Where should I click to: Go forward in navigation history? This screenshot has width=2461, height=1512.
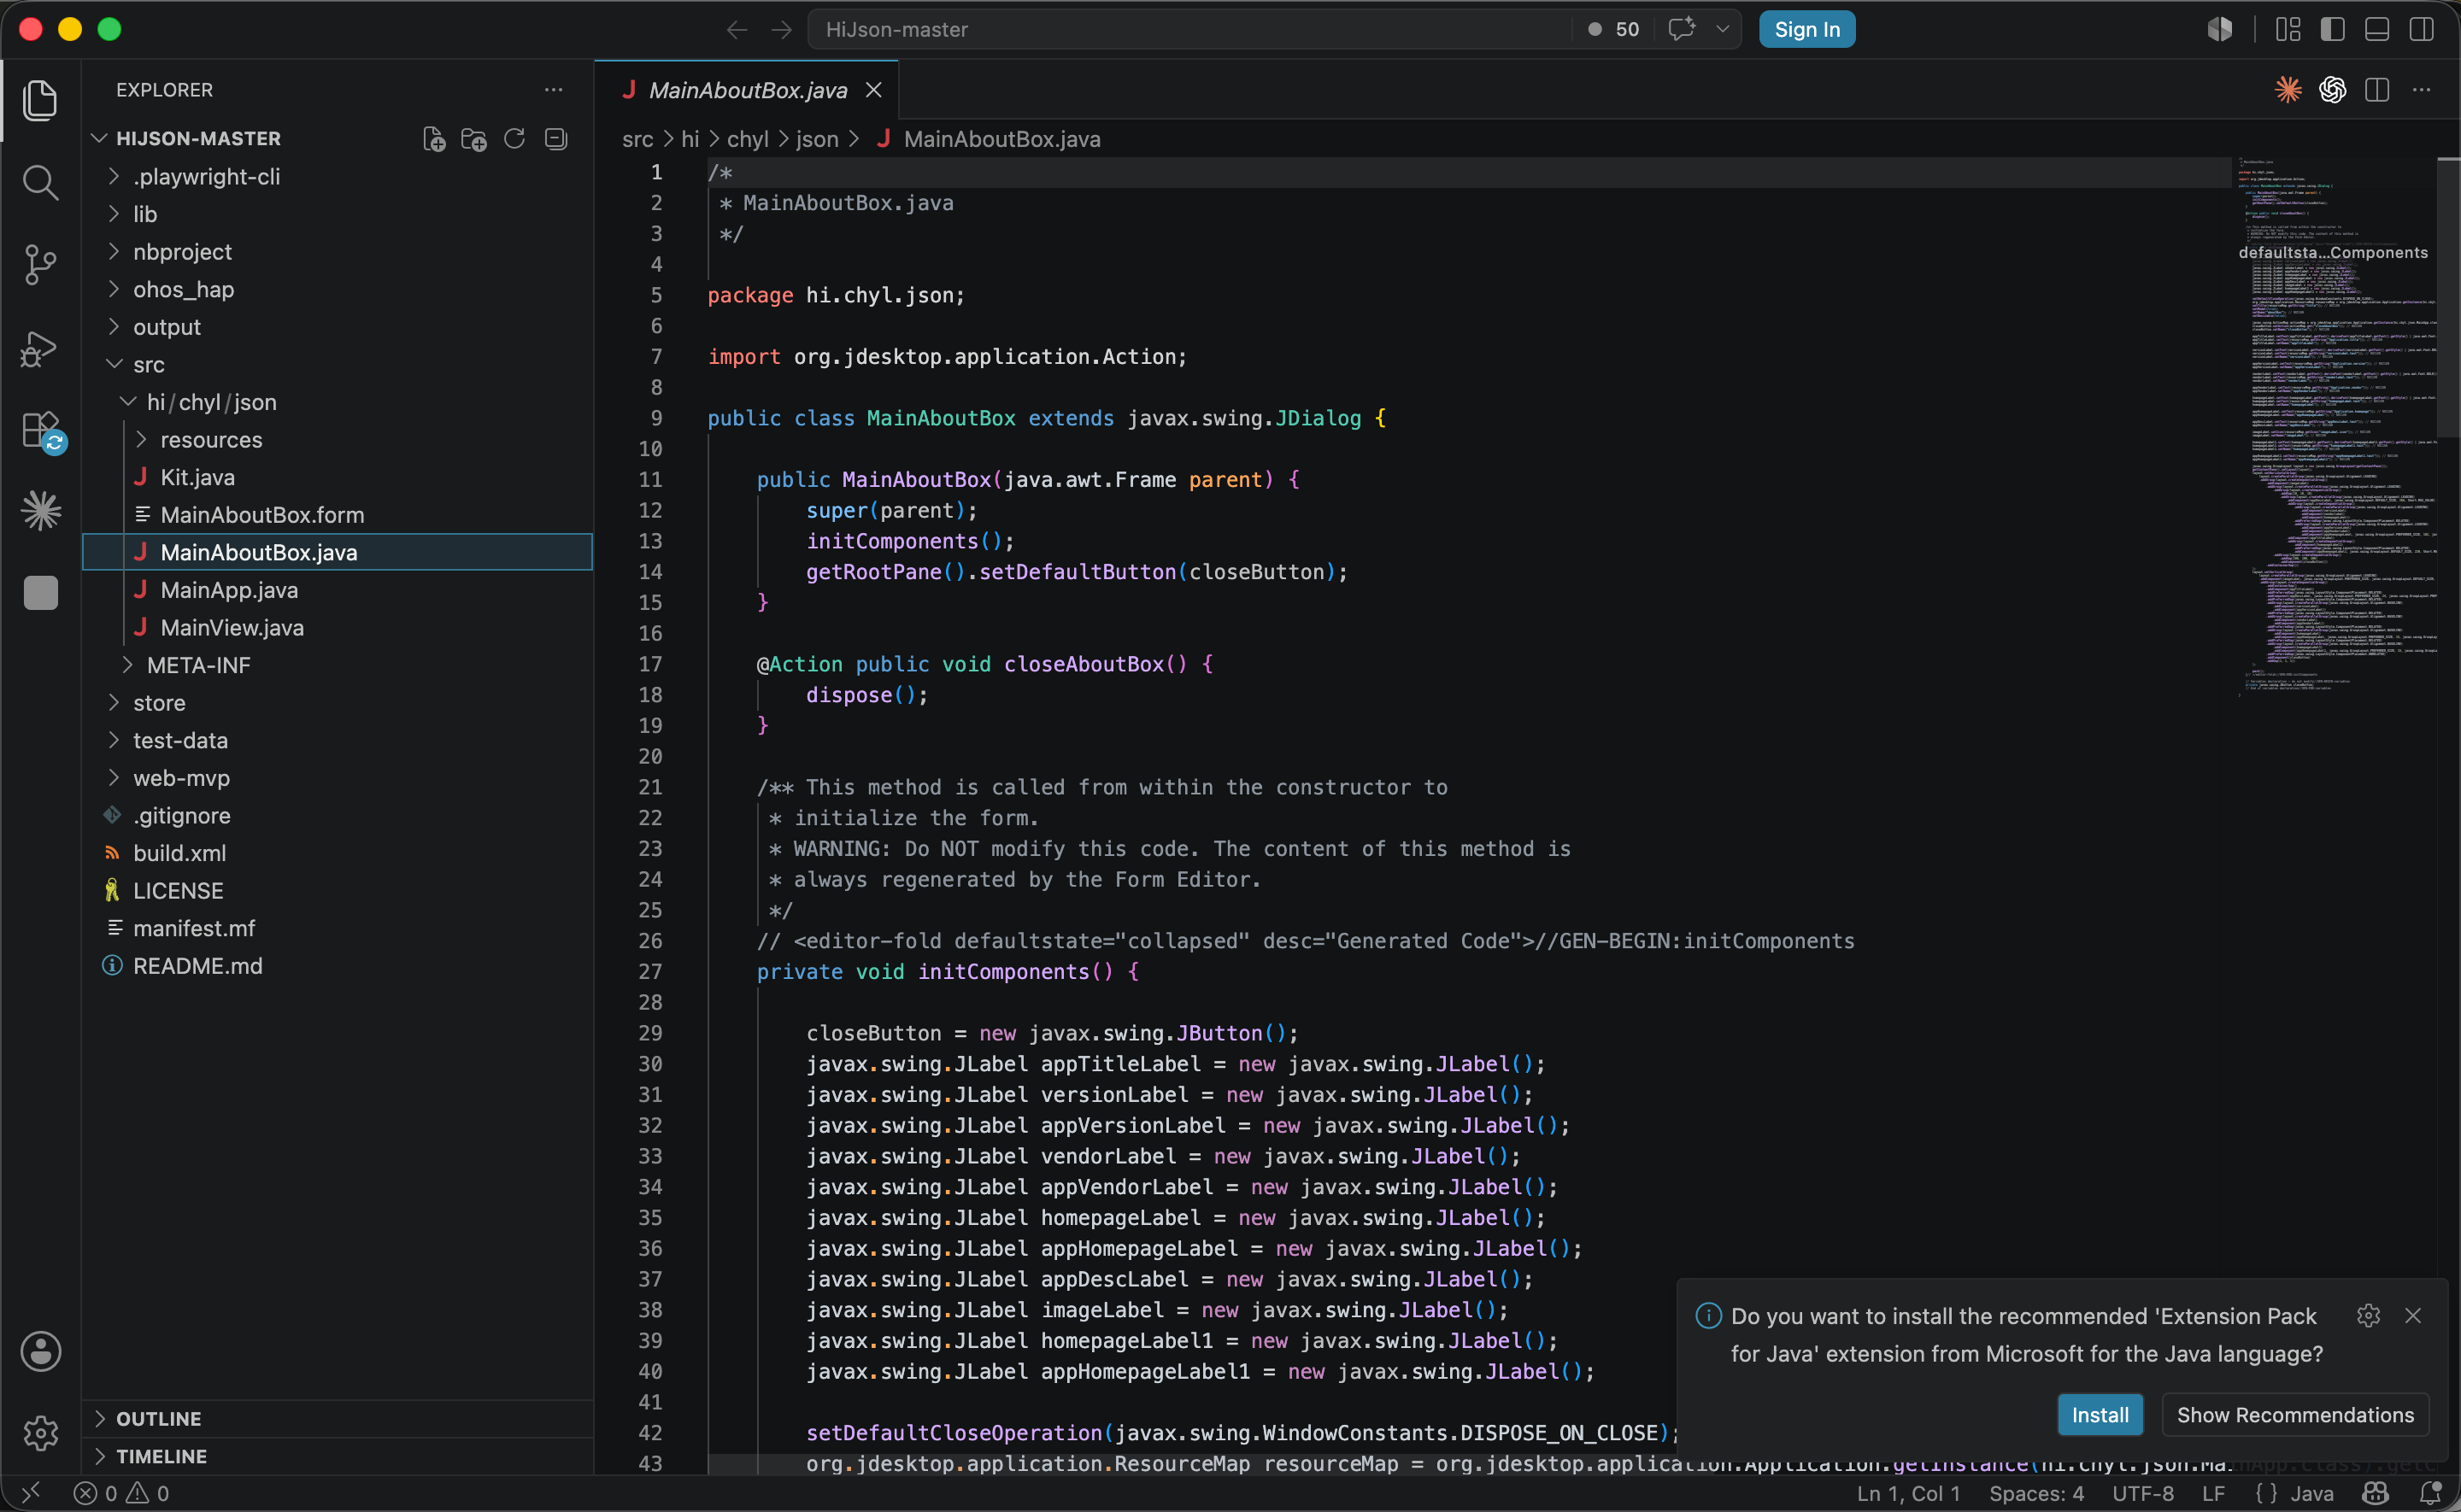[781, 30]
